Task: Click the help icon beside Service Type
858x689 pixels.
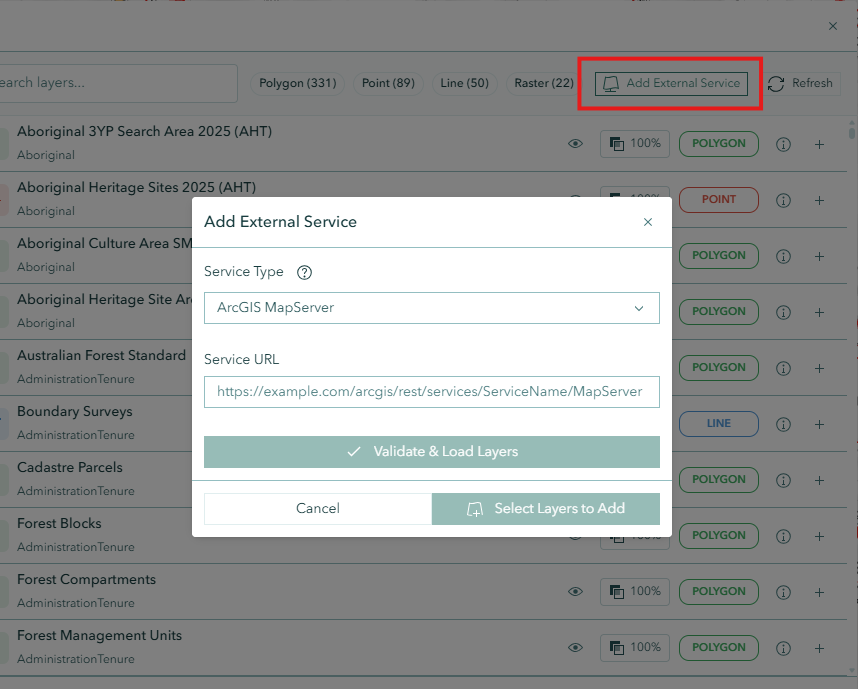Action: click(303, 271)
